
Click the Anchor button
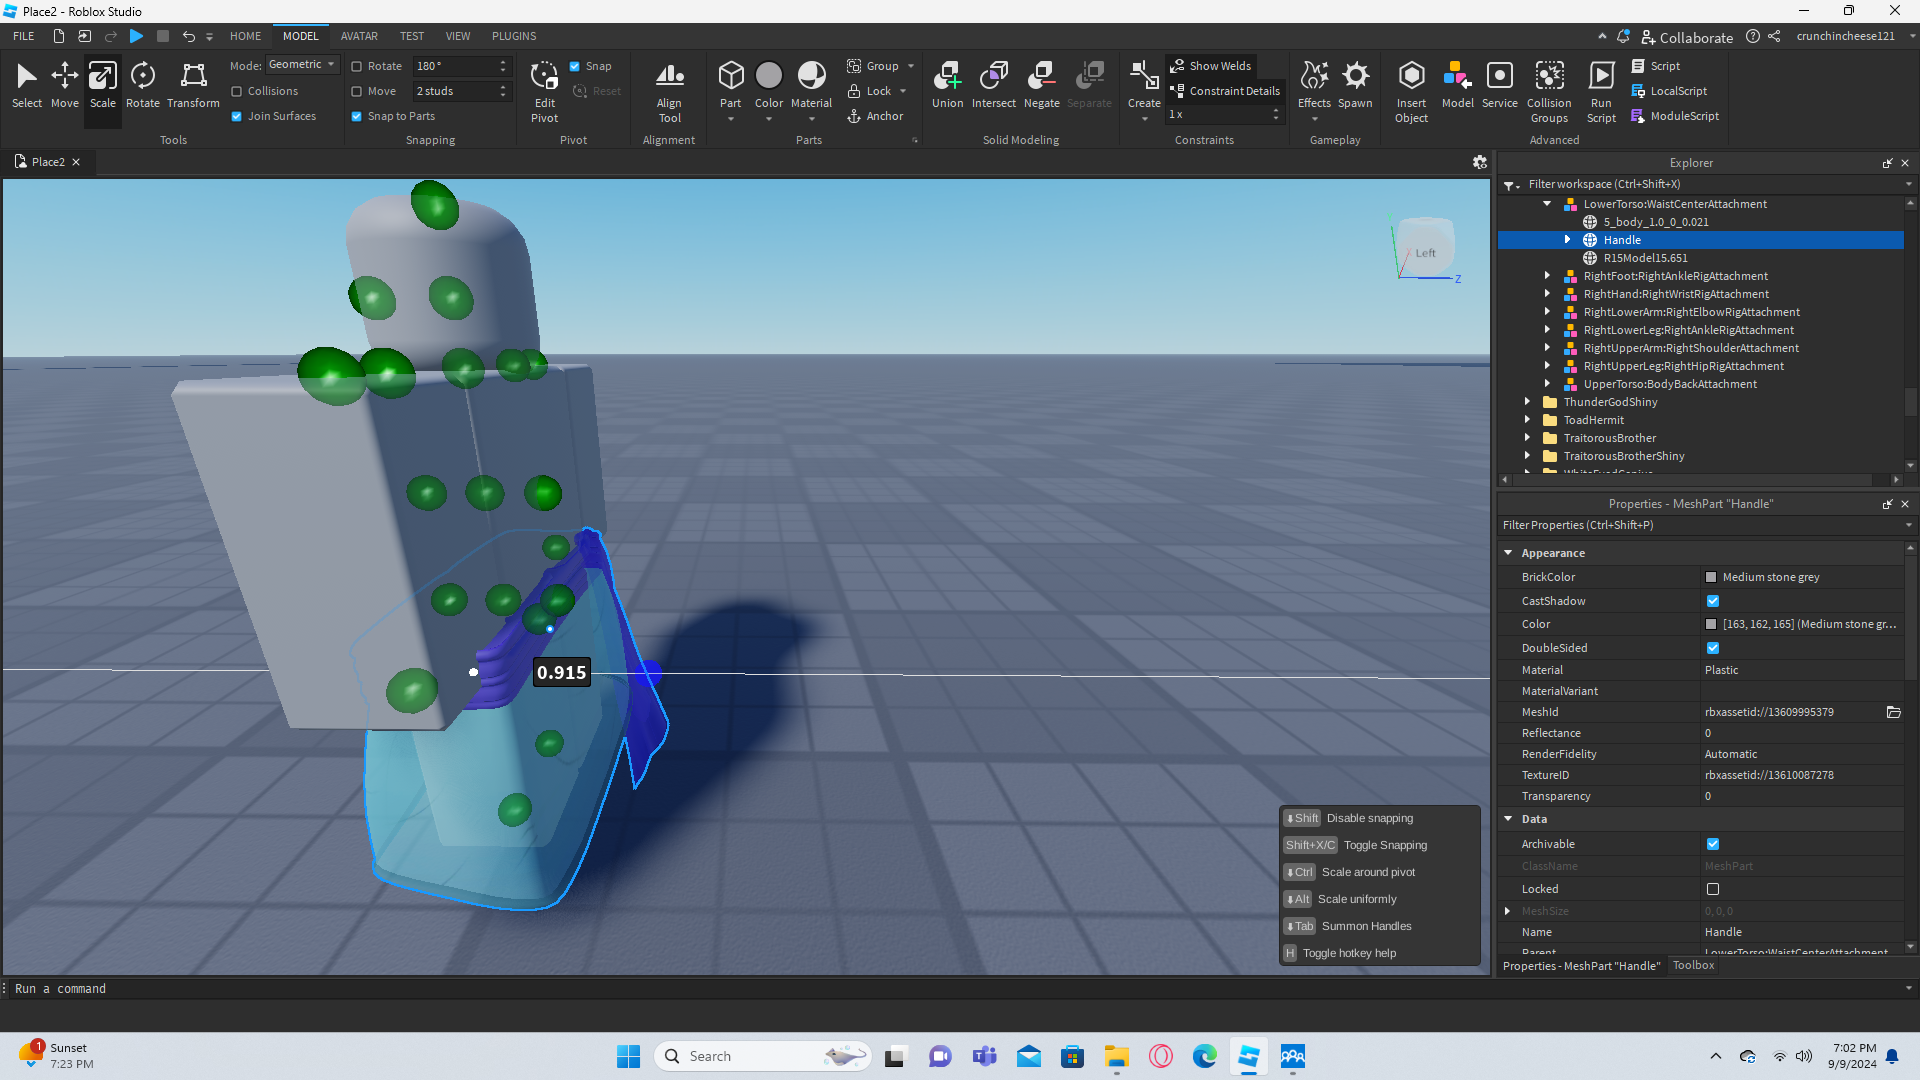coord(875,116)
